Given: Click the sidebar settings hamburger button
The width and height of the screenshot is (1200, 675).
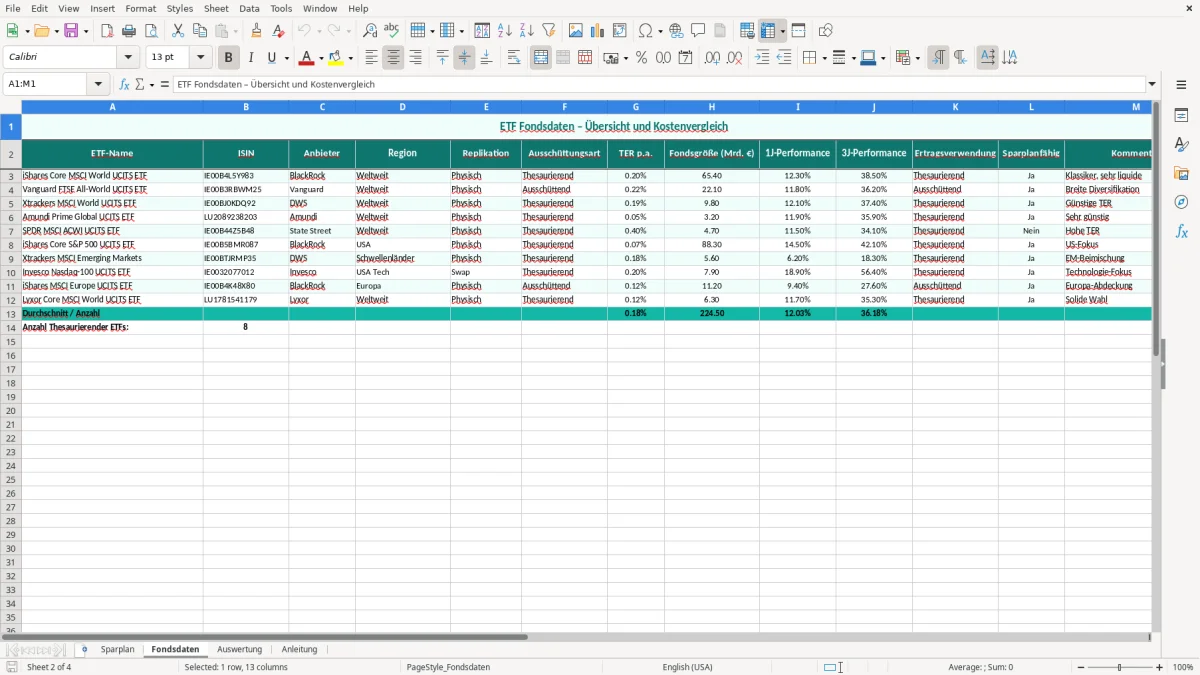Looking at the screenshot, I should coord(1181,84).
